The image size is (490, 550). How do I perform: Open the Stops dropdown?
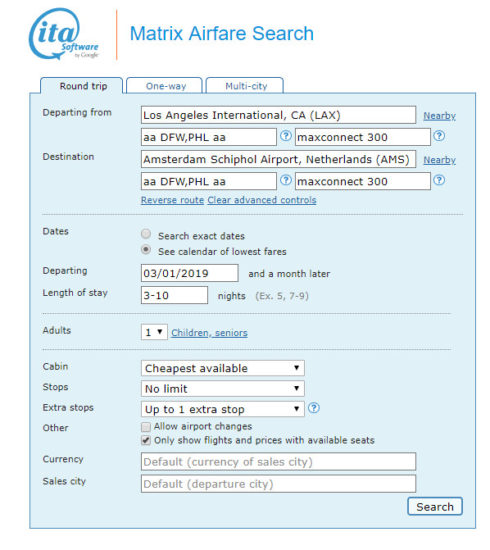pyautogui.click(x=223, y=389)
